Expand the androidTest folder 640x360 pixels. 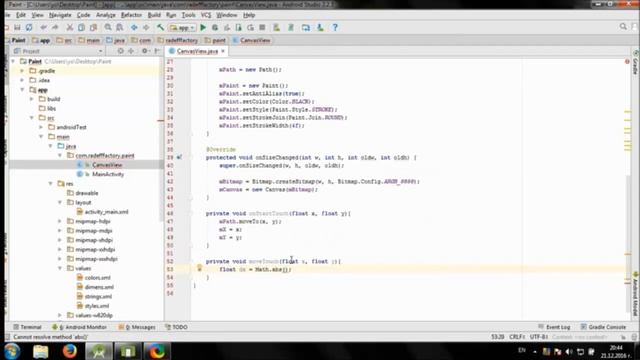(41, 127)
